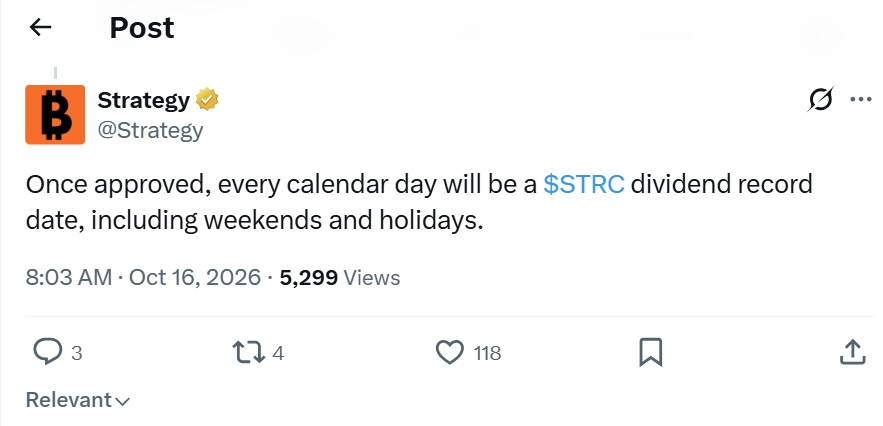
Task: Open the Strategy Bitcoin profile avatar
Action: [55, 114]
